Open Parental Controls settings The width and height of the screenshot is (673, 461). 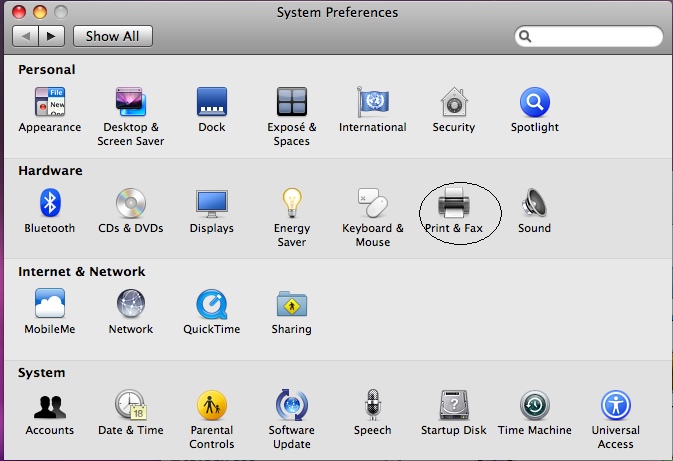211,406
